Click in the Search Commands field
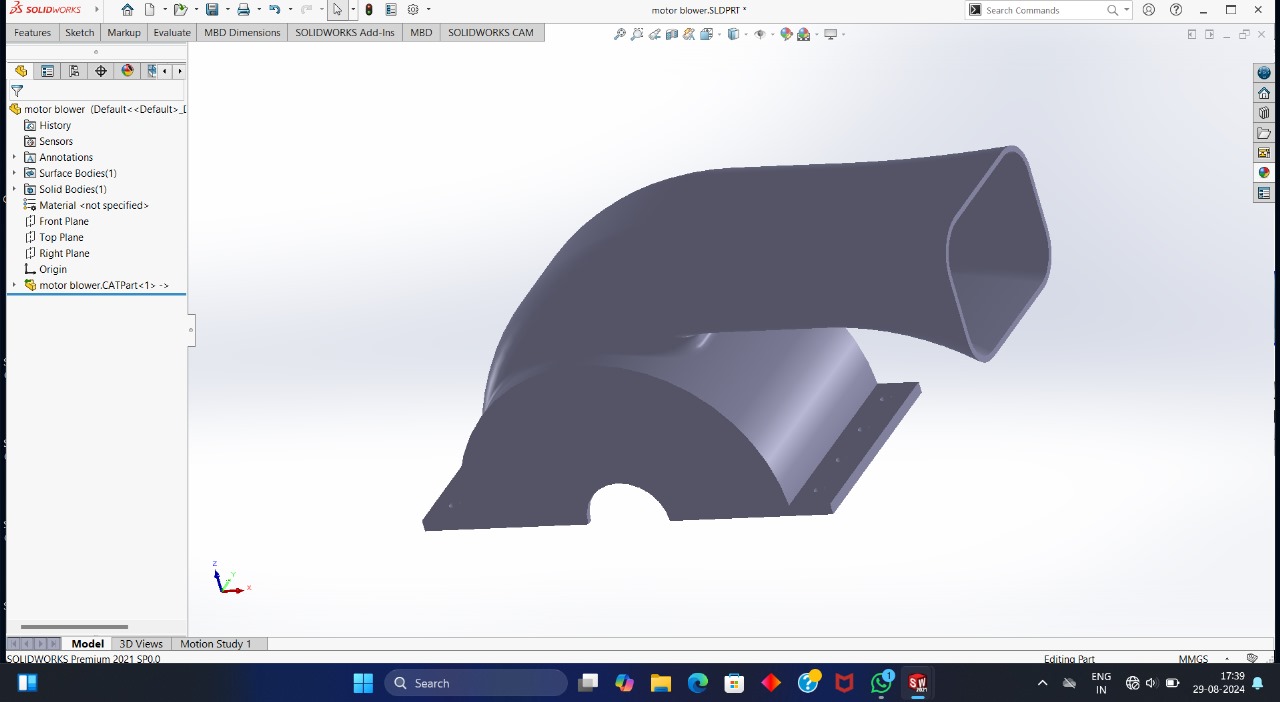The width and height of the screenshot is (1280, 702). pos(1044,10)
